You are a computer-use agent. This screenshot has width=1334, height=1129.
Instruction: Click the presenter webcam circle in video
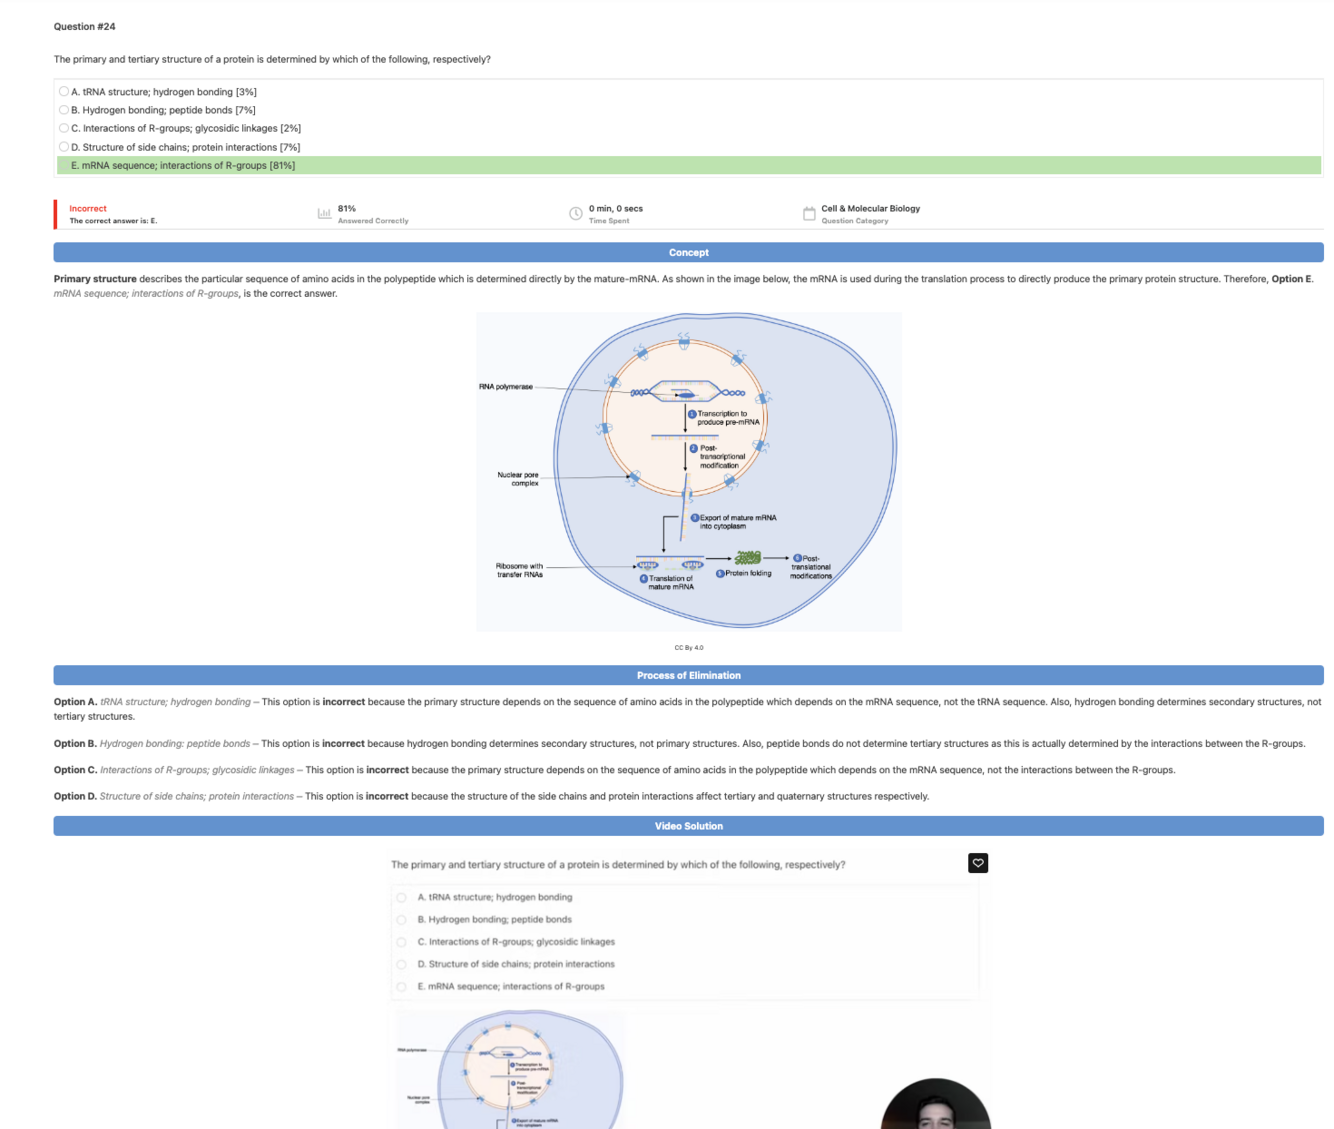(936, 1104)
